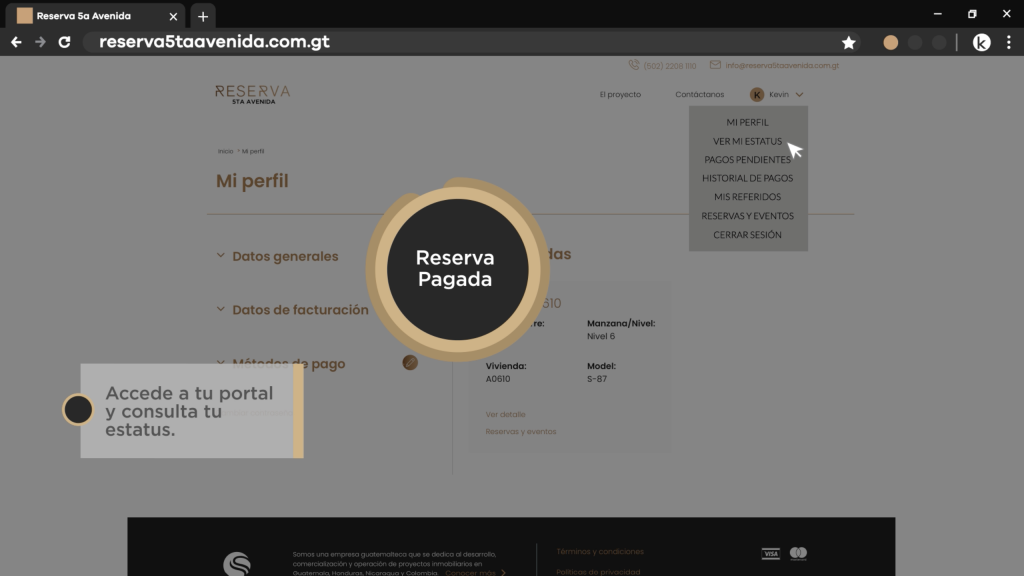Click the Vivienda value A0610
1024x576 pixels.
498,379
